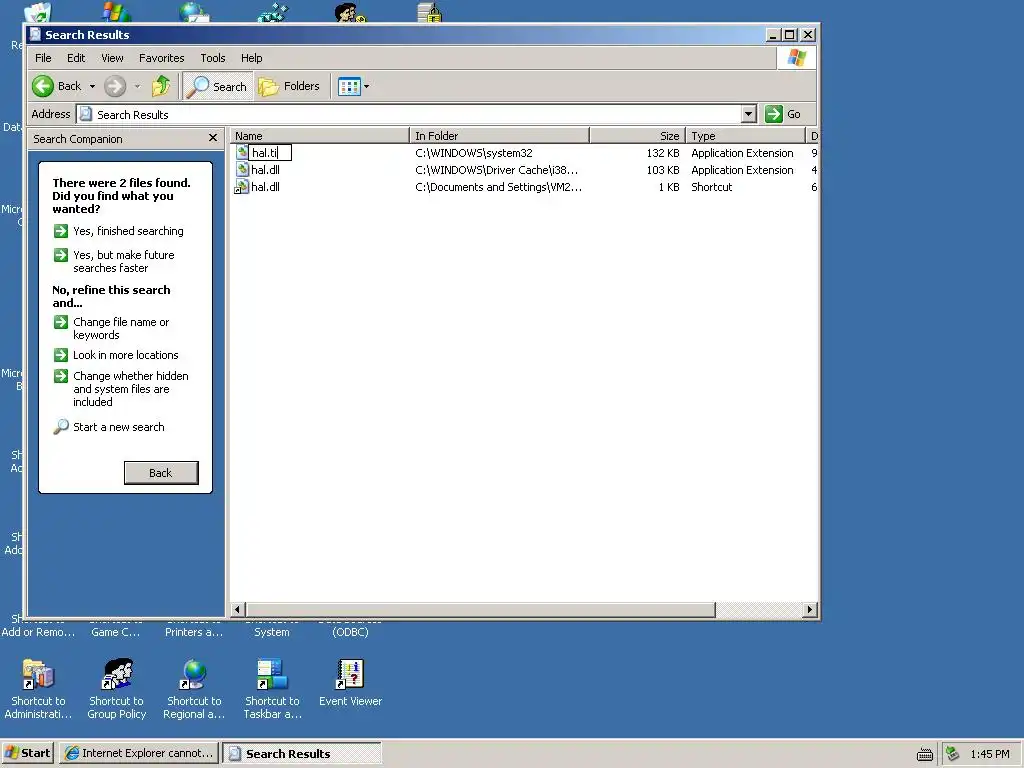Image resolution: width=1024 pixels, height=768 pixels.
Task: Click the network icon in system tray
Action: [x=952, y=754]
